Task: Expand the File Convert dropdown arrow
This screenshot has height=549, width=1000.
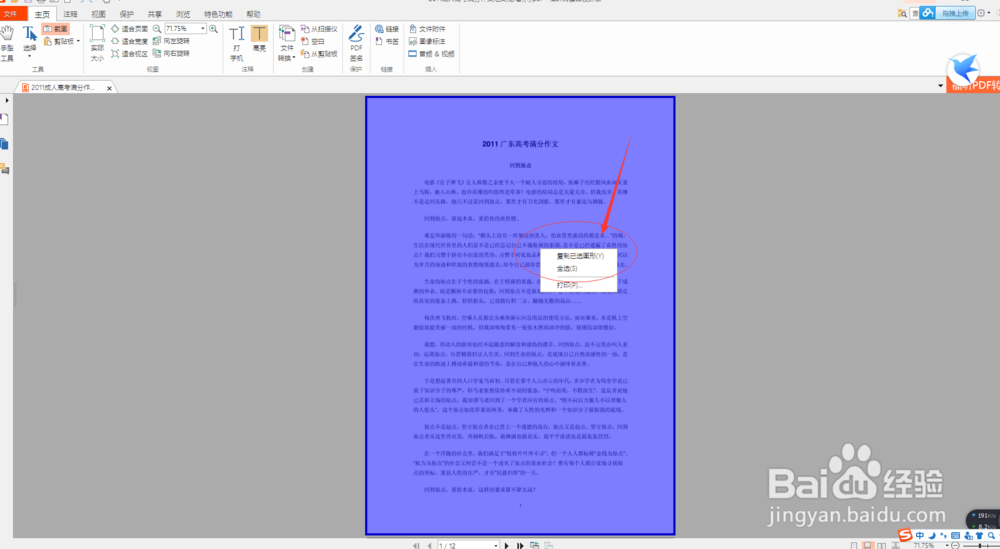Action: click(294, 58)
